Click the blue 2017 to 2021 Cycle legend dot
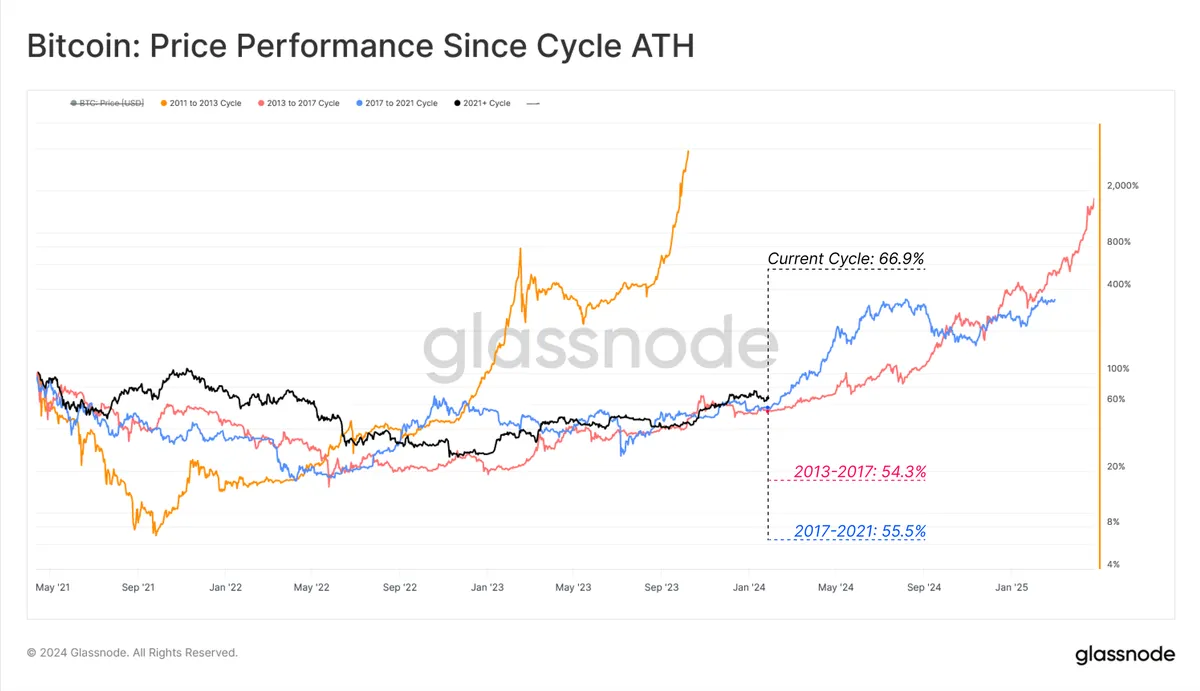Image resolution: width=1200 pixels, height=691 pixels. (359, 103)
